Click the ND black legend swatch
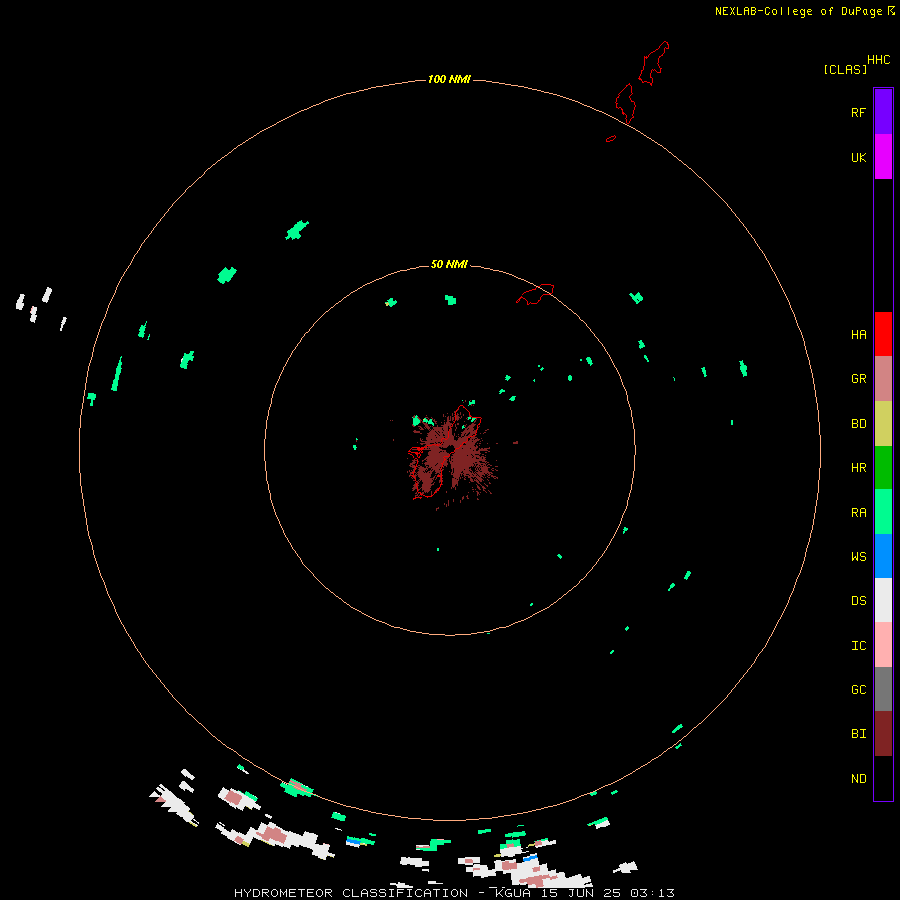900x900 pixels. click(x=883, y=778)
